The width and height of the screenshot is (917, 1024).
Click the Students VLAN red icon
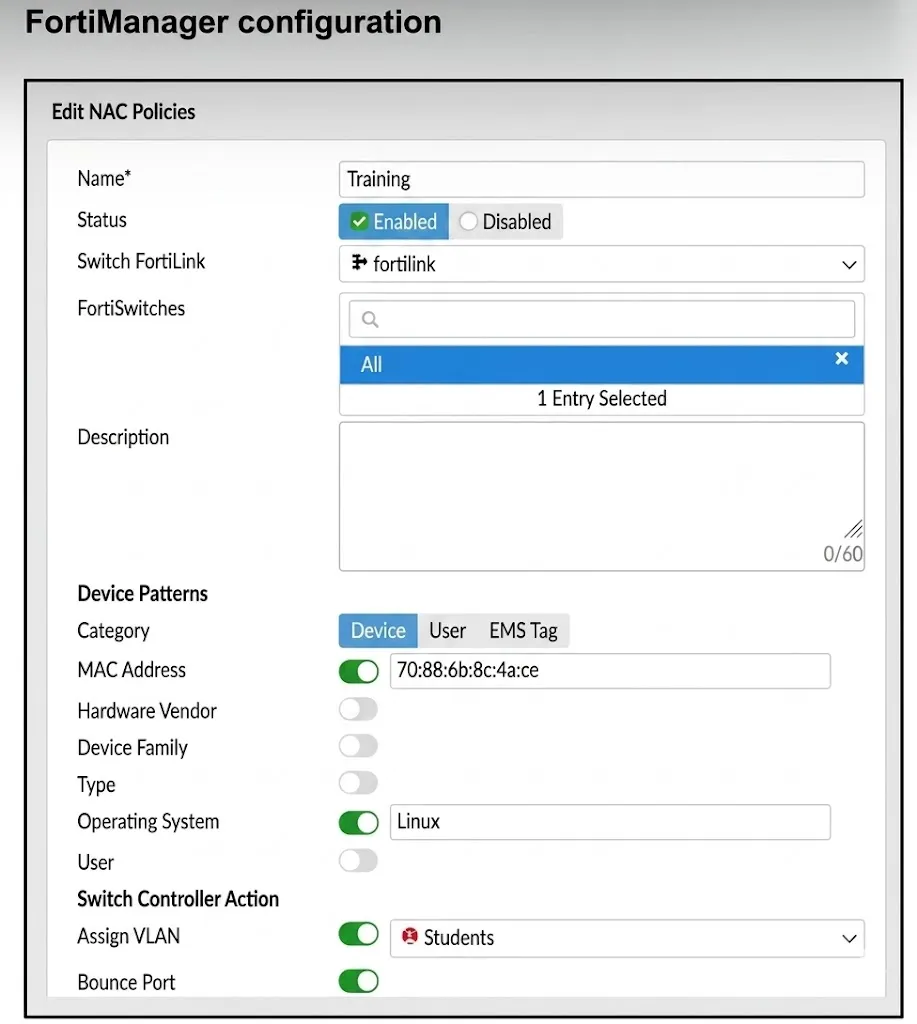(410, 936)
